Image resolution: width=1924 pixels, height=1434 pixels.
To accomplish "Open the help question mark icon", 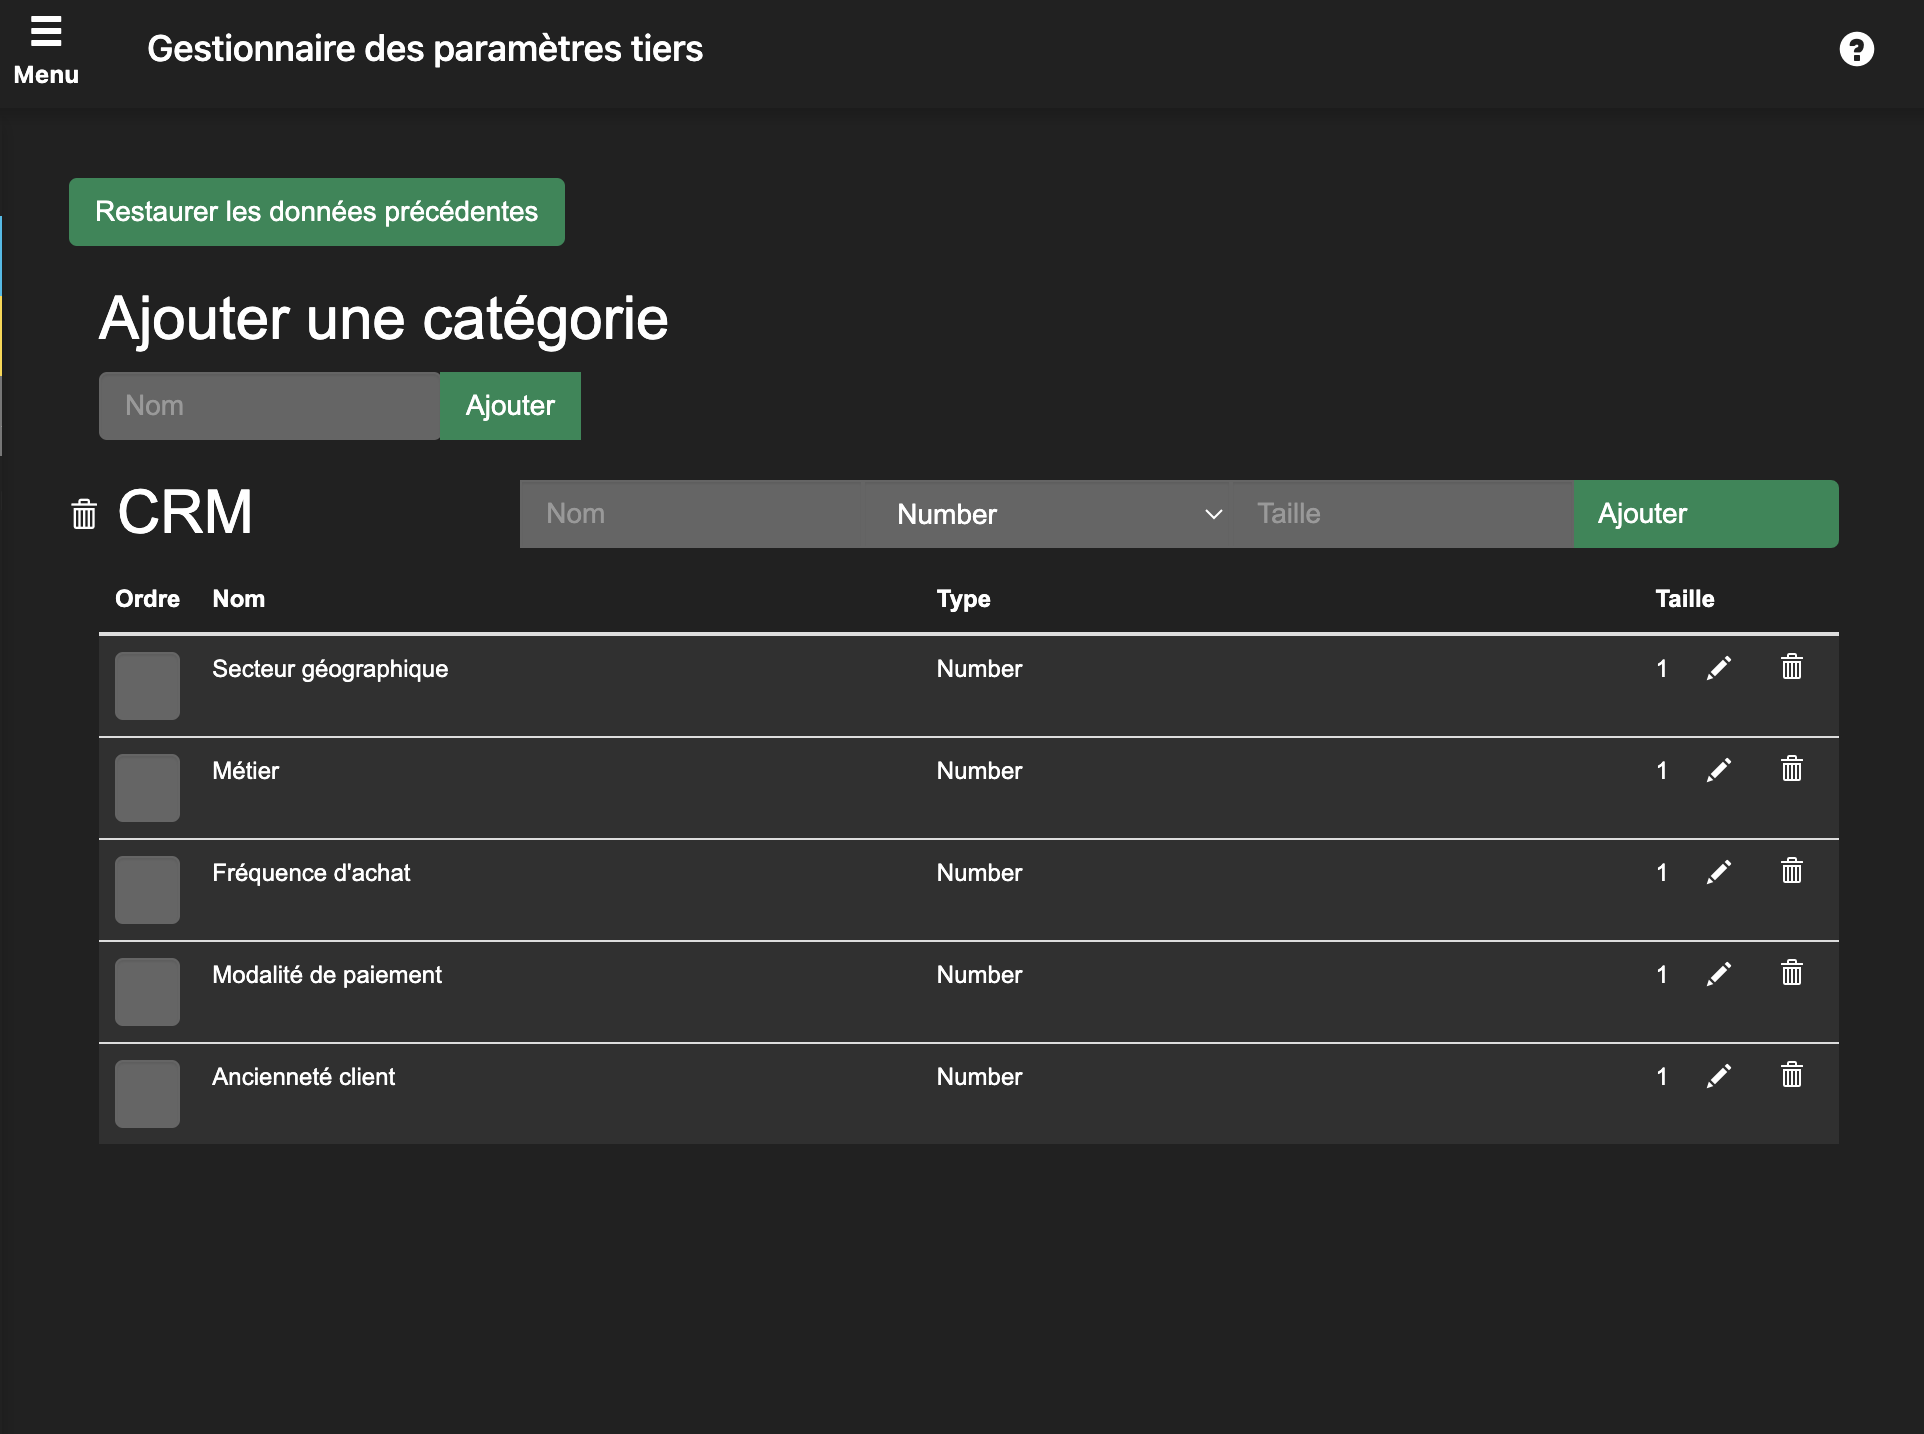I will (1856, 49).
